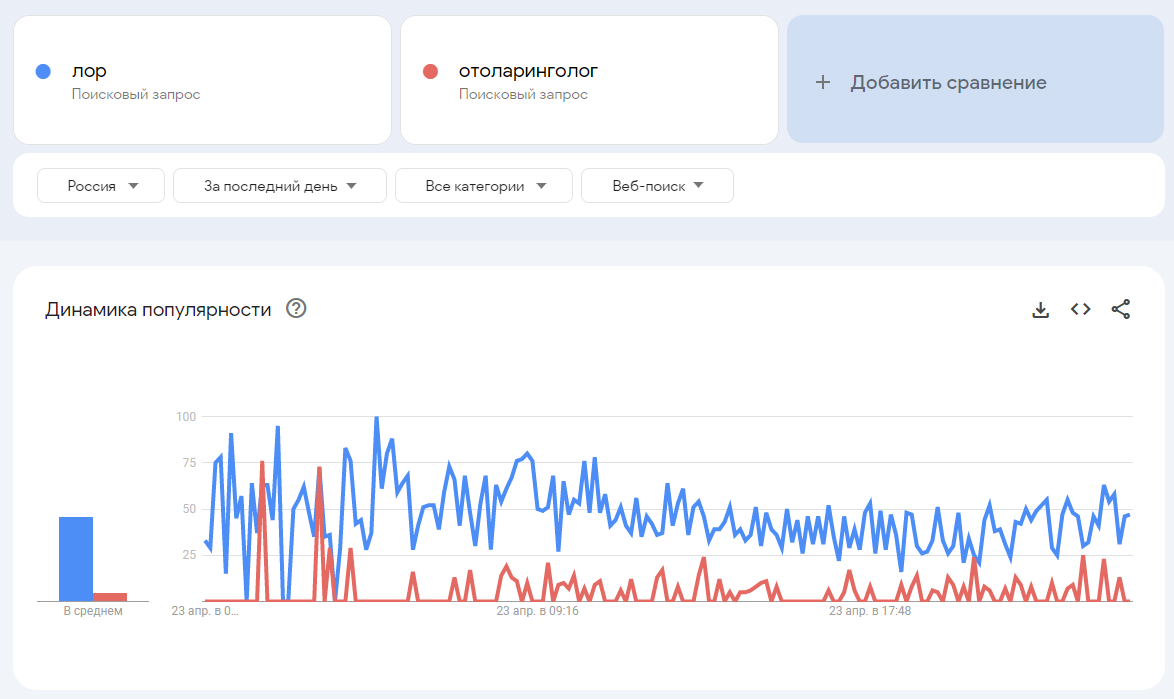
Task: Edit the лор search term card
Action: point(202,80)
